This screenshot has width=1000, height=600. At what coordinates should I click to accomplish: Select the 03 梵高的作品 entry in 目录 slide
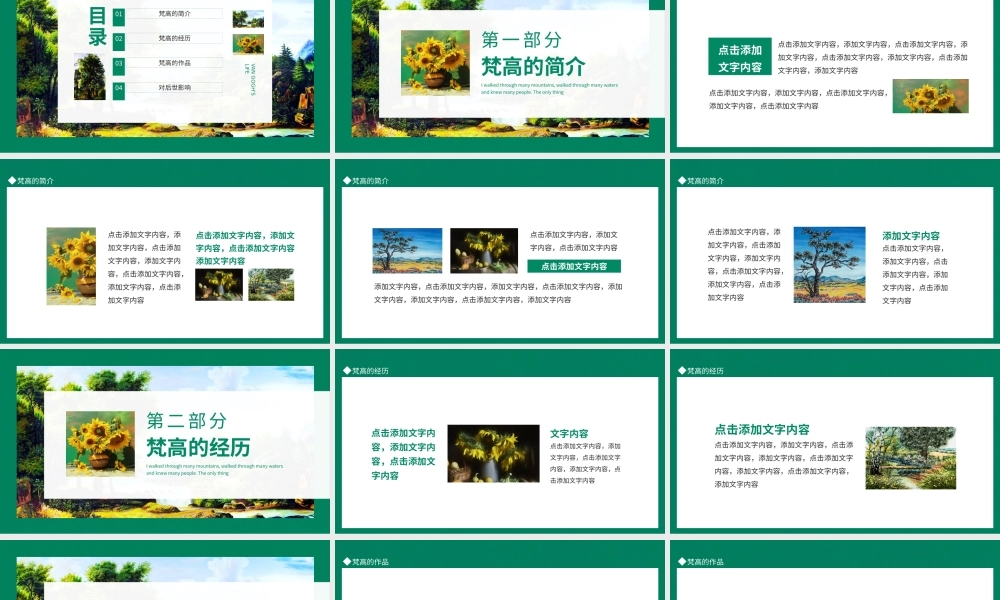168,62
